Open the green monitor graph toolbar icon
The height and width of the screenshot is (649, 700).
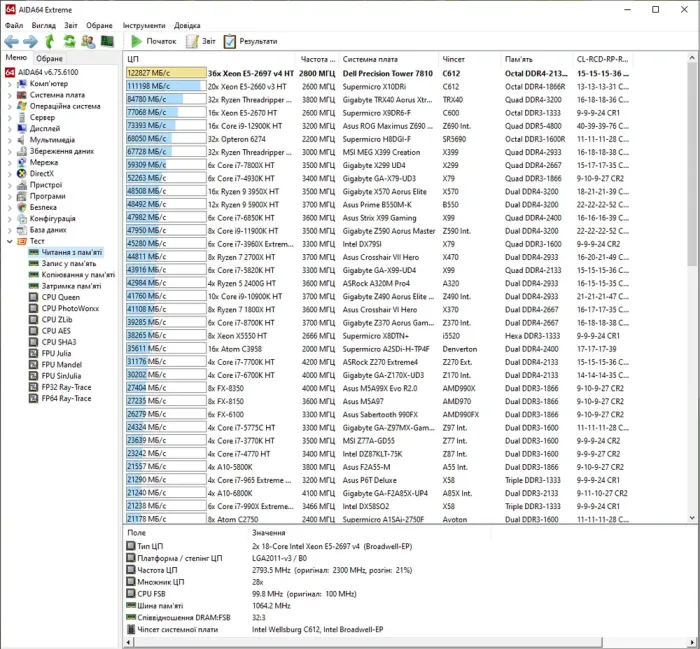pyautogui.click(x=107, y=41)
